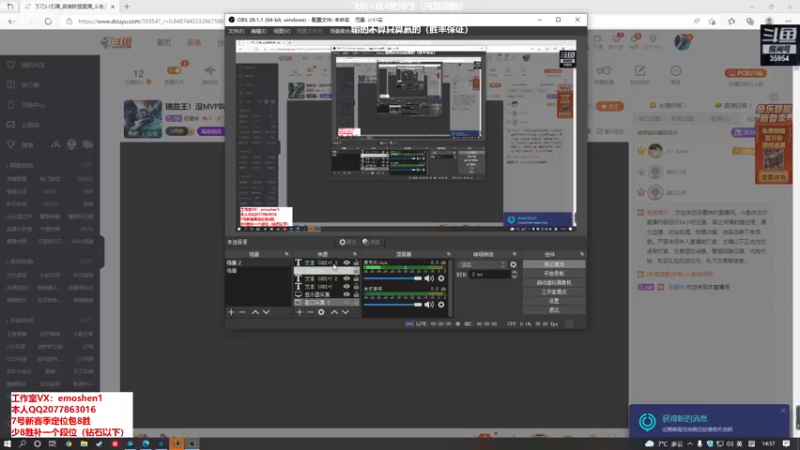Remove the selected source with the minus icon
Viewport: 800px width, 450px height.
[310, 312]
